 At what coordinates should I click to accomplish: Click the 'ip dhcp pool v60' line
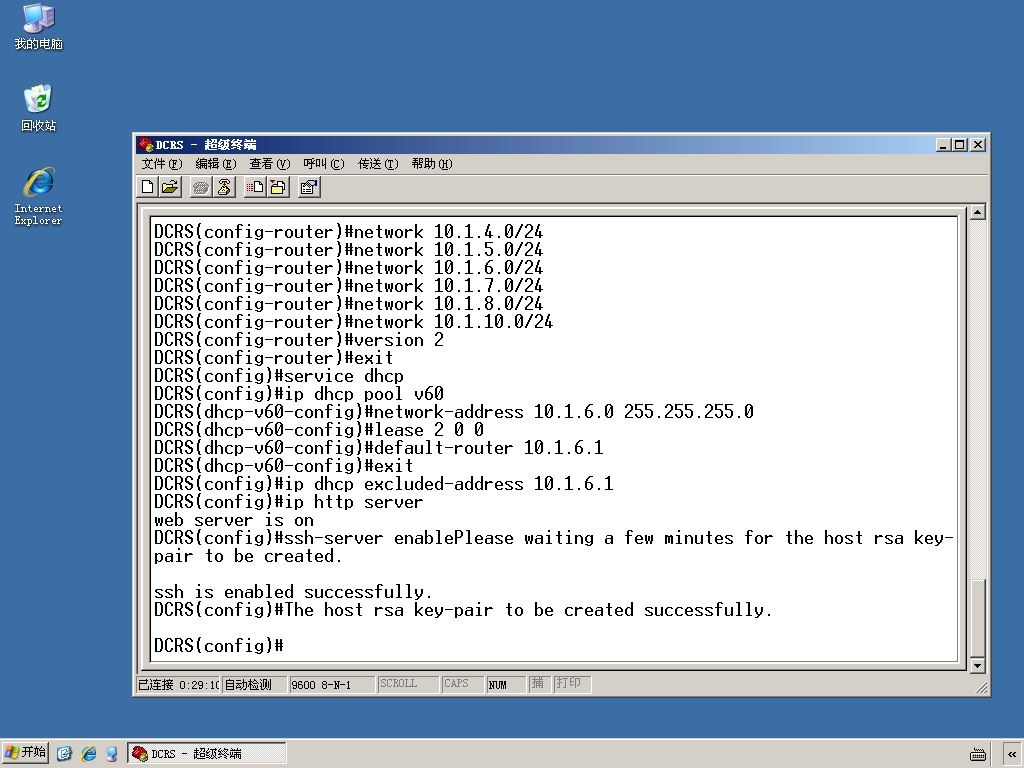pos(298,394)
